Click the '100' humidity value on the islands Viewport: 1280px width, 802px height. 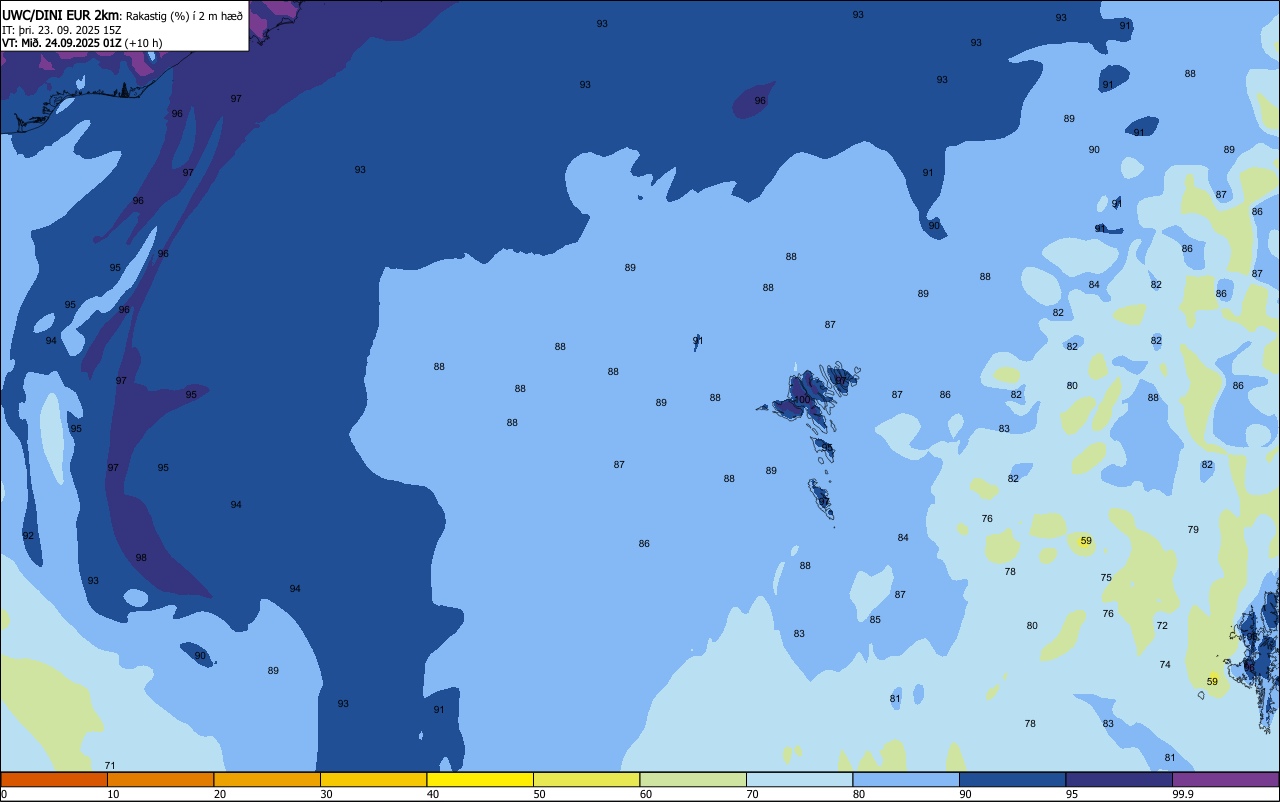(x=802, y=400)
